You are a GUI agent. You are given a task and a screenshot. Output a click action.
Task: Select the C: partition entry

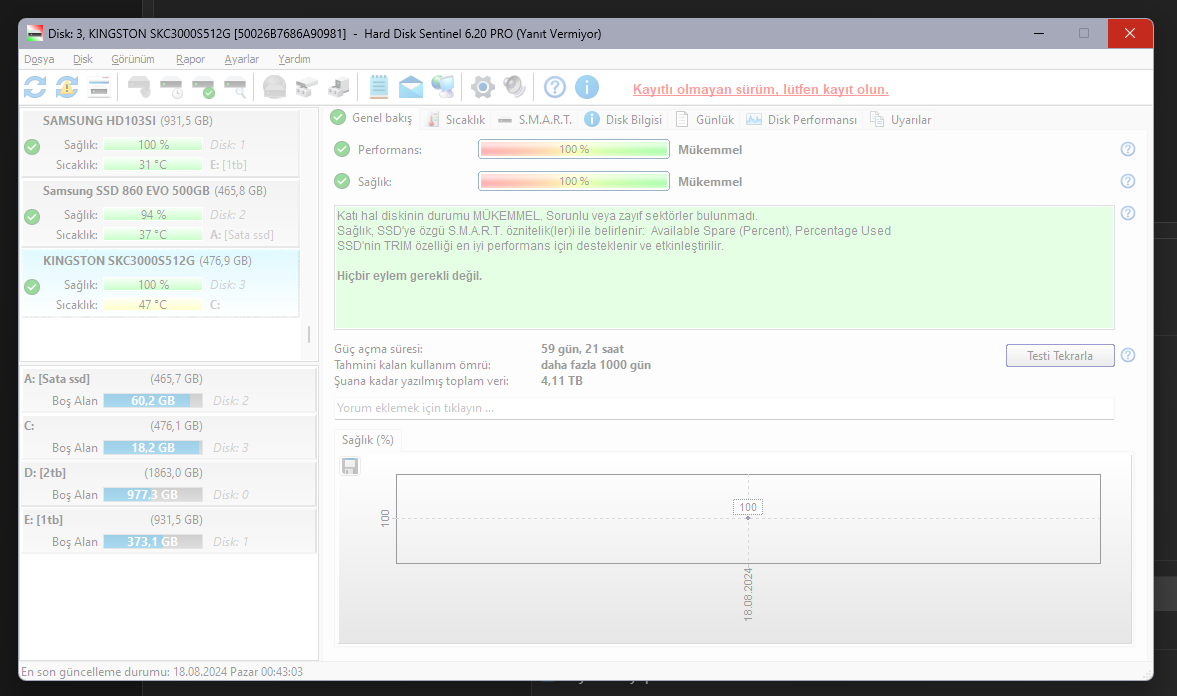click(168, 436)
